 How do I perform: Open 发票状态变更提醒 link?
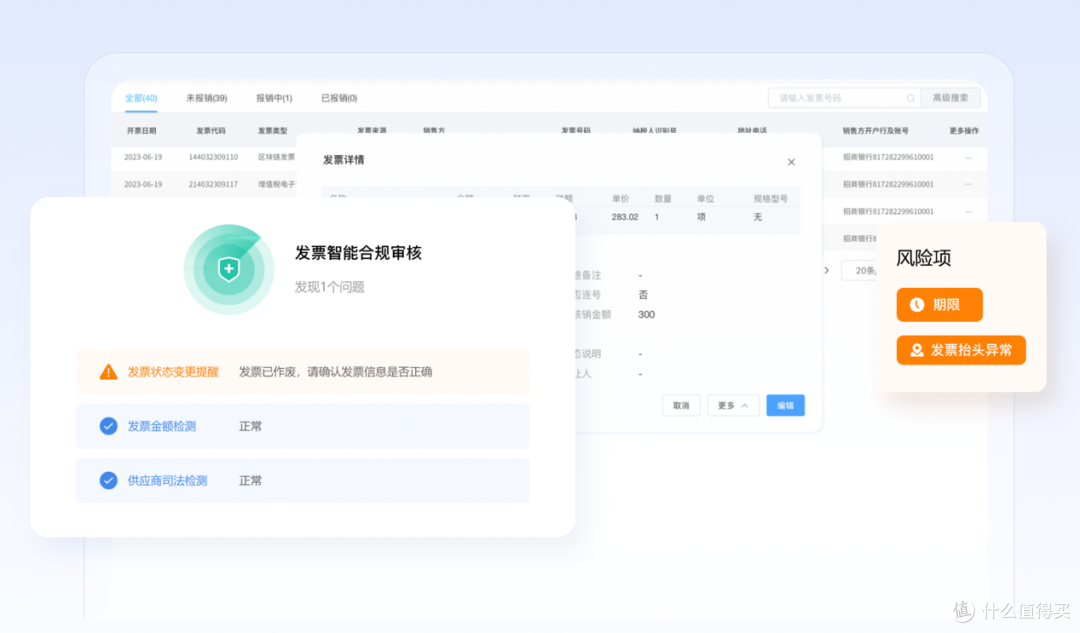point(173,372)
